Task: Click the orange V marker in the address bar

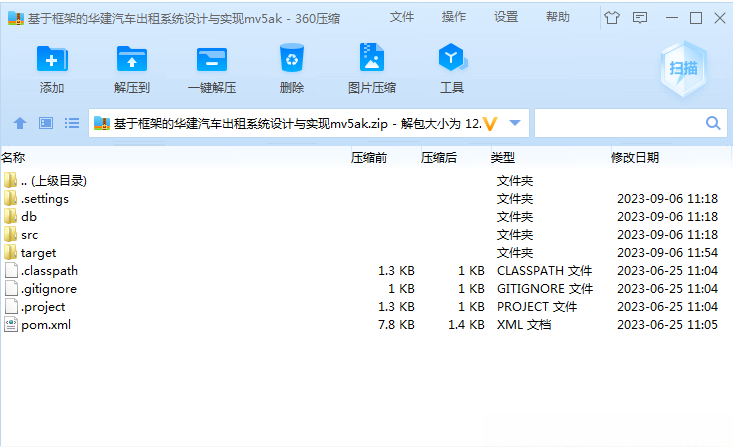Action: (490, 123)
